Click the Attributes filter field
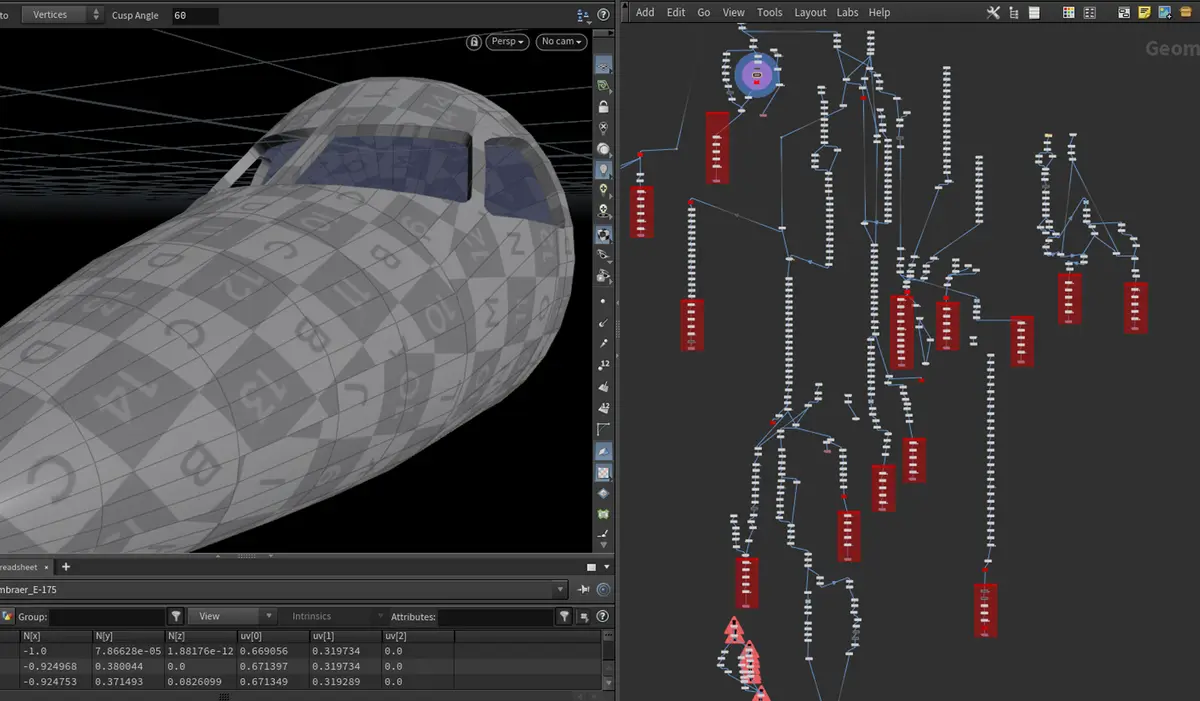The height and width of the screenshot is (701, 1200). click(x=495, y=617)
